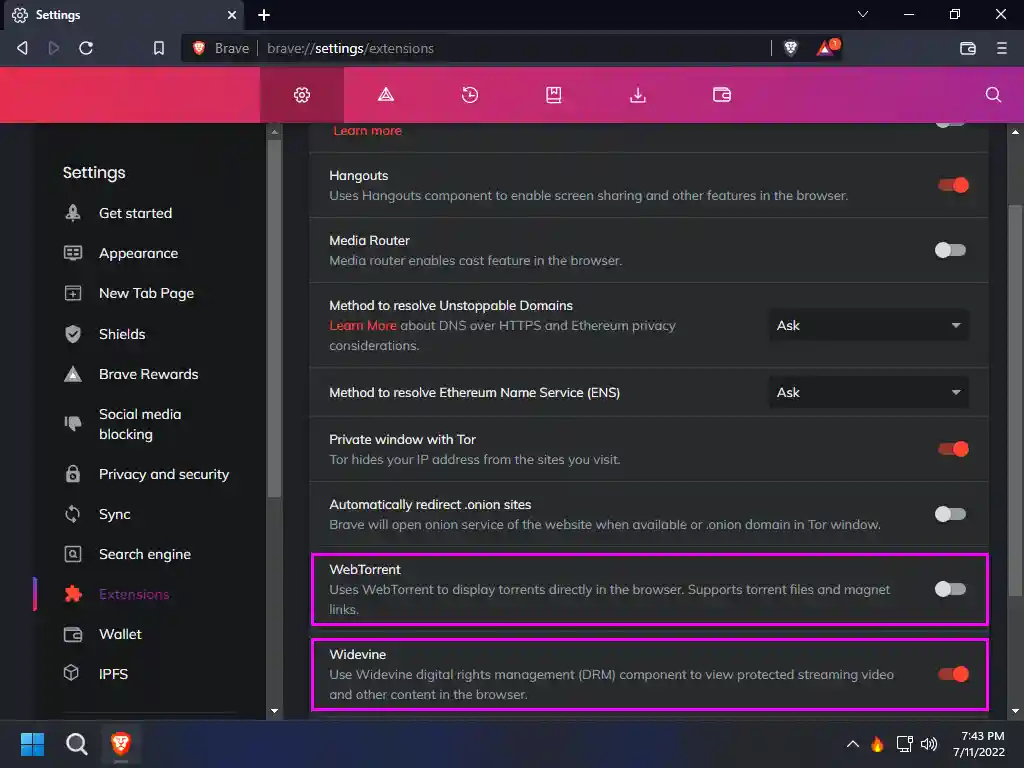Click Brave Shields lion icon in address bar
Screen dimensions: 1024x768
[x=791, y=48]
